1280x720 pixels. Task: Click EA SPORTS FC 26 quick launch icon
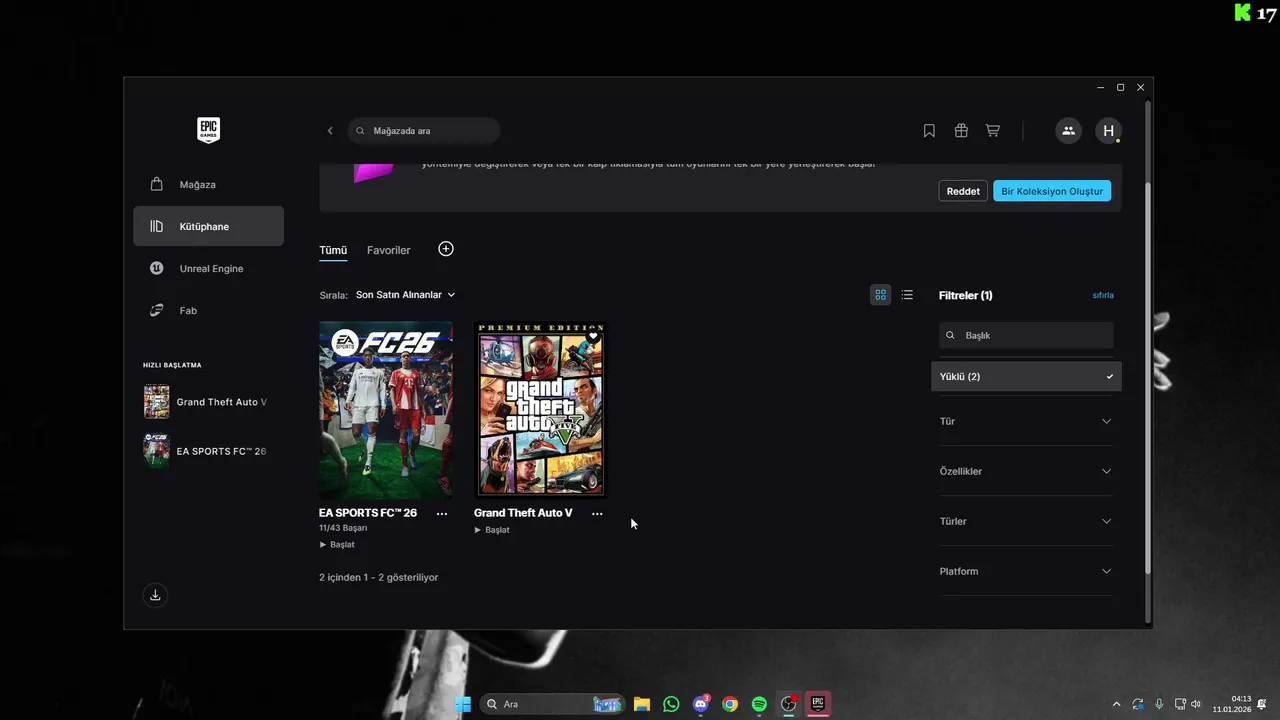157,451
